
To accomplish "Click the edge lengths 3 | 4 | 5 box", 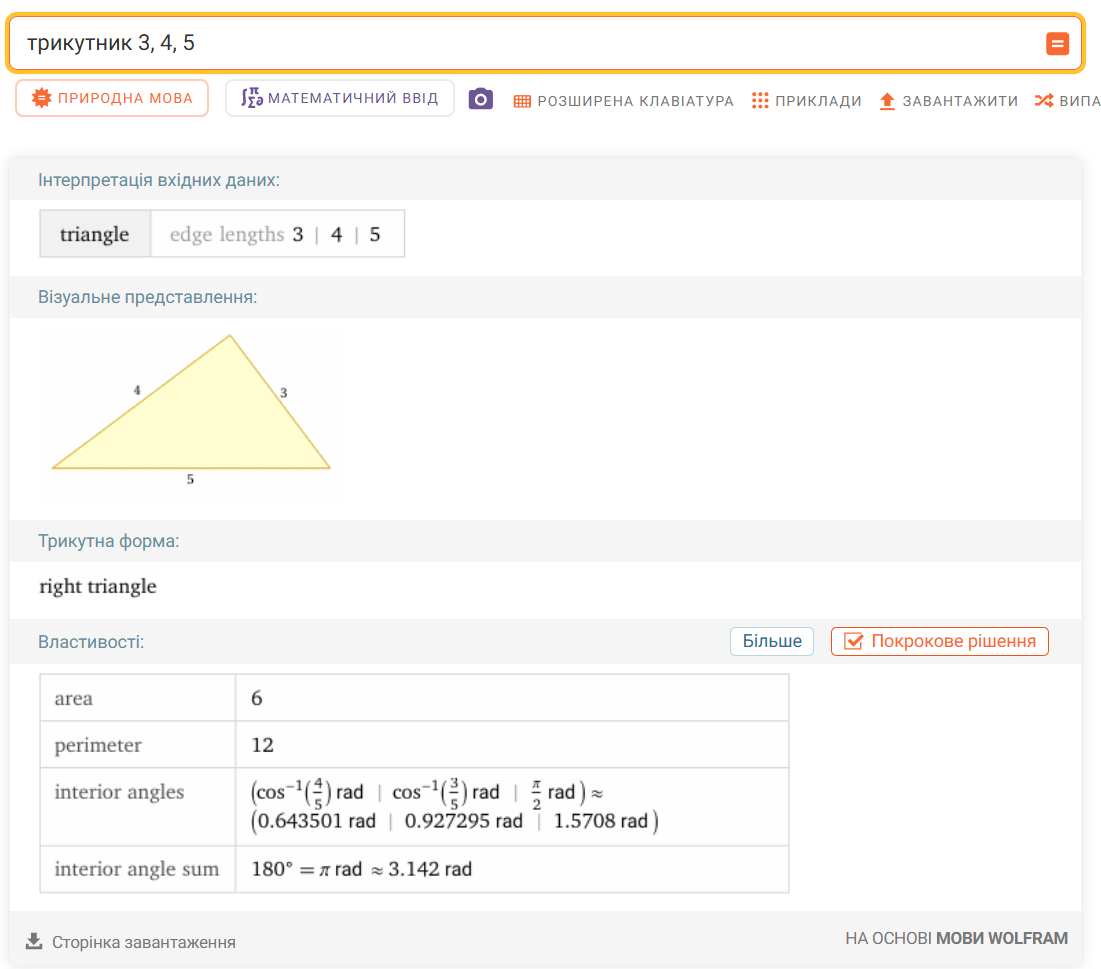I will pos(276,235).
